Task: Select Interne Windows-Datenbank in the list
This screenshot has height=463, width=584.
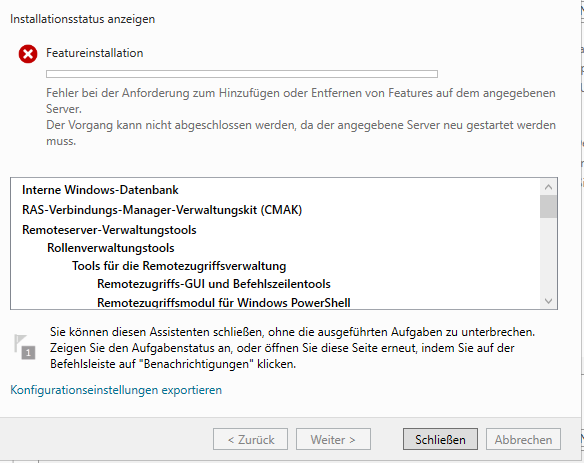Action: click(x=100, y=190)
